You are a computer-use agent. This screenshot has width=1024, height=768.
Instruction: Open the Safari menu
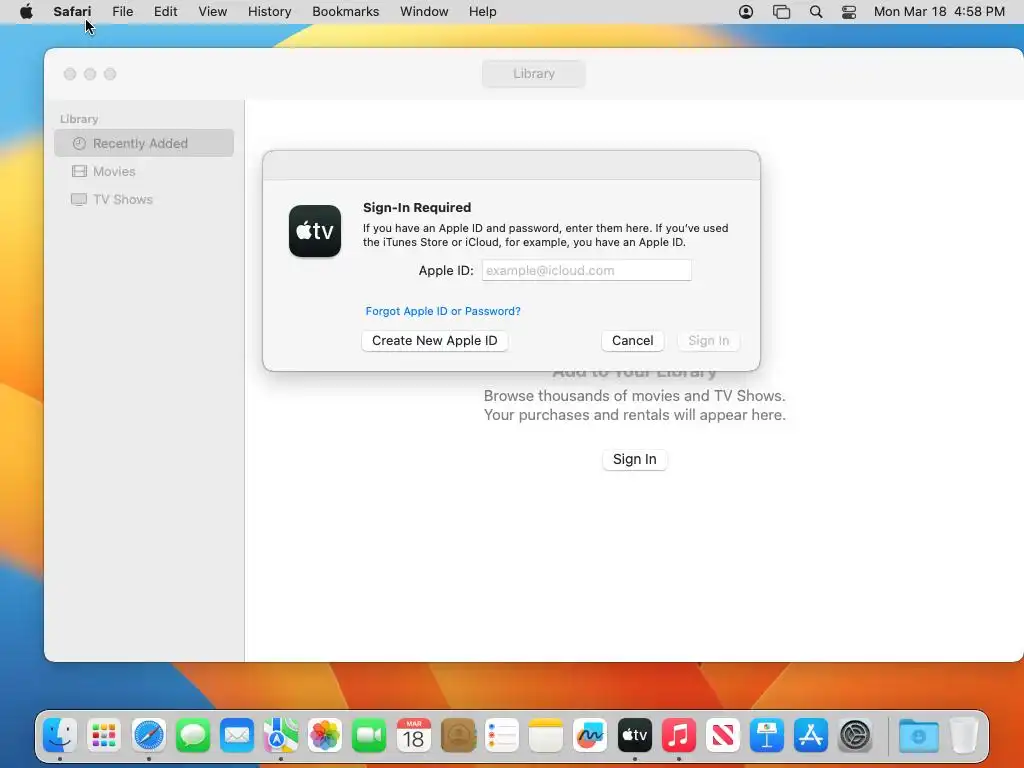[x=72, y=12]
